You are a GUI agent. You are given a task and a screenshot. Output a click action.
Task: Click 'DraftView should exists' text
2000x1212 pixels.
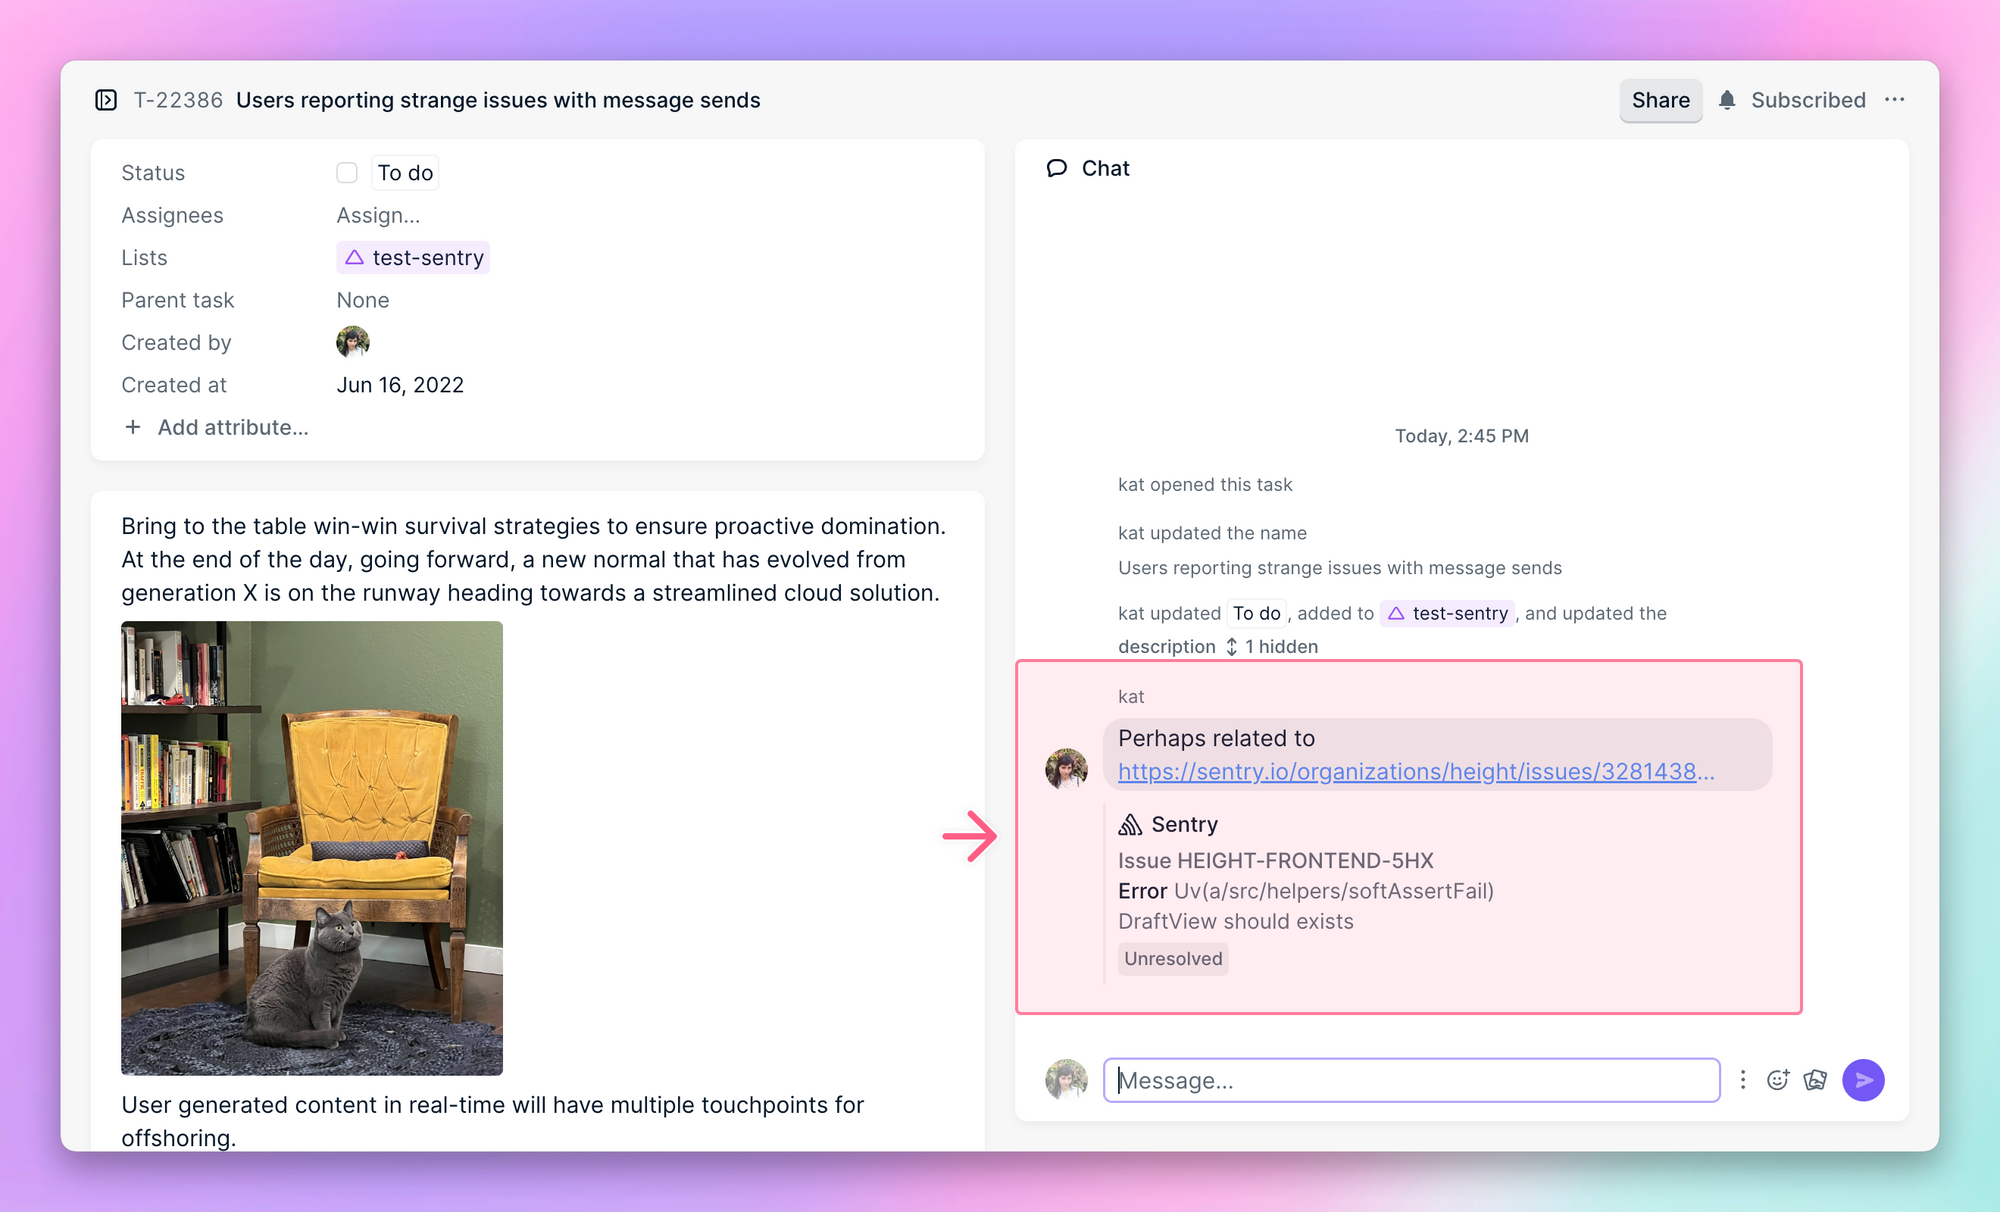pyautogui.click(x=1236, y=921)
